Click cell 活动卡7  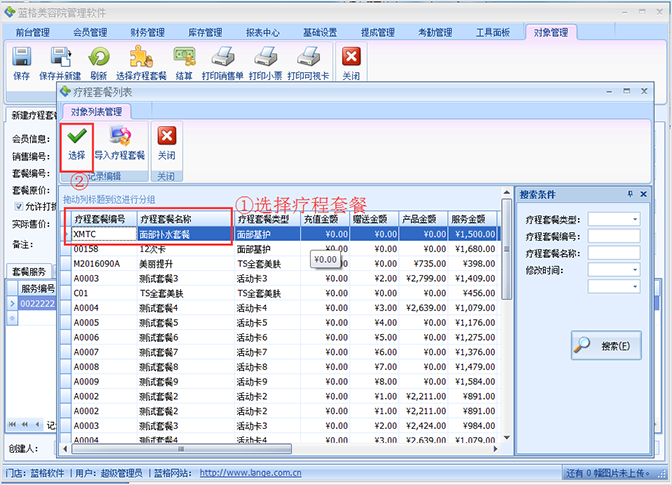[267, 352]
